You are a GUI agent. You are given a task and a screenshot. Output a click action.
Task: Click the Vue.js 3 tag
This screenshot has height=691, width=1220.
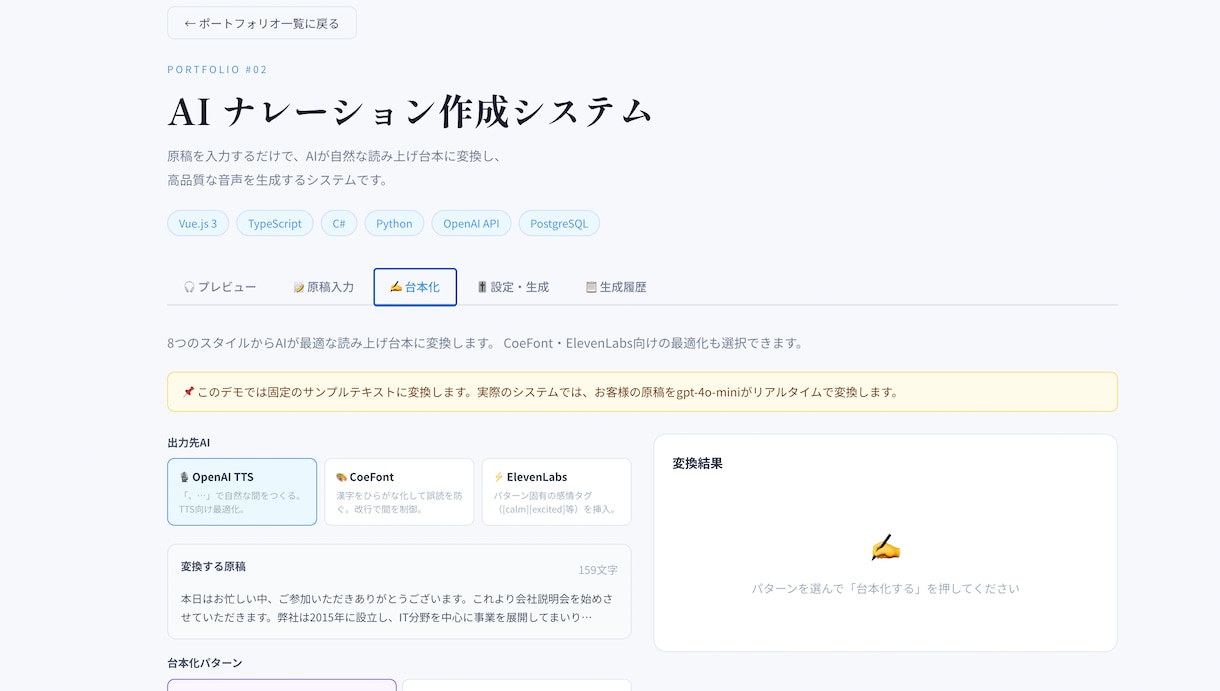pyautogui.click(x=198, y=223)
